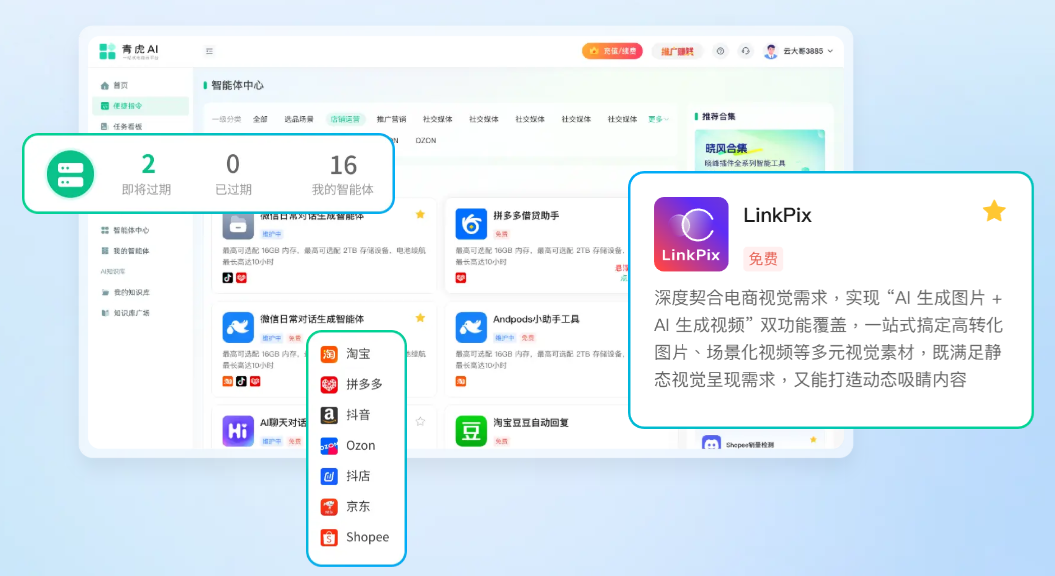This screenshot has width=1055, height=576.
Task: Expand the 更多 category dropdown
Action: pos(658,119)
